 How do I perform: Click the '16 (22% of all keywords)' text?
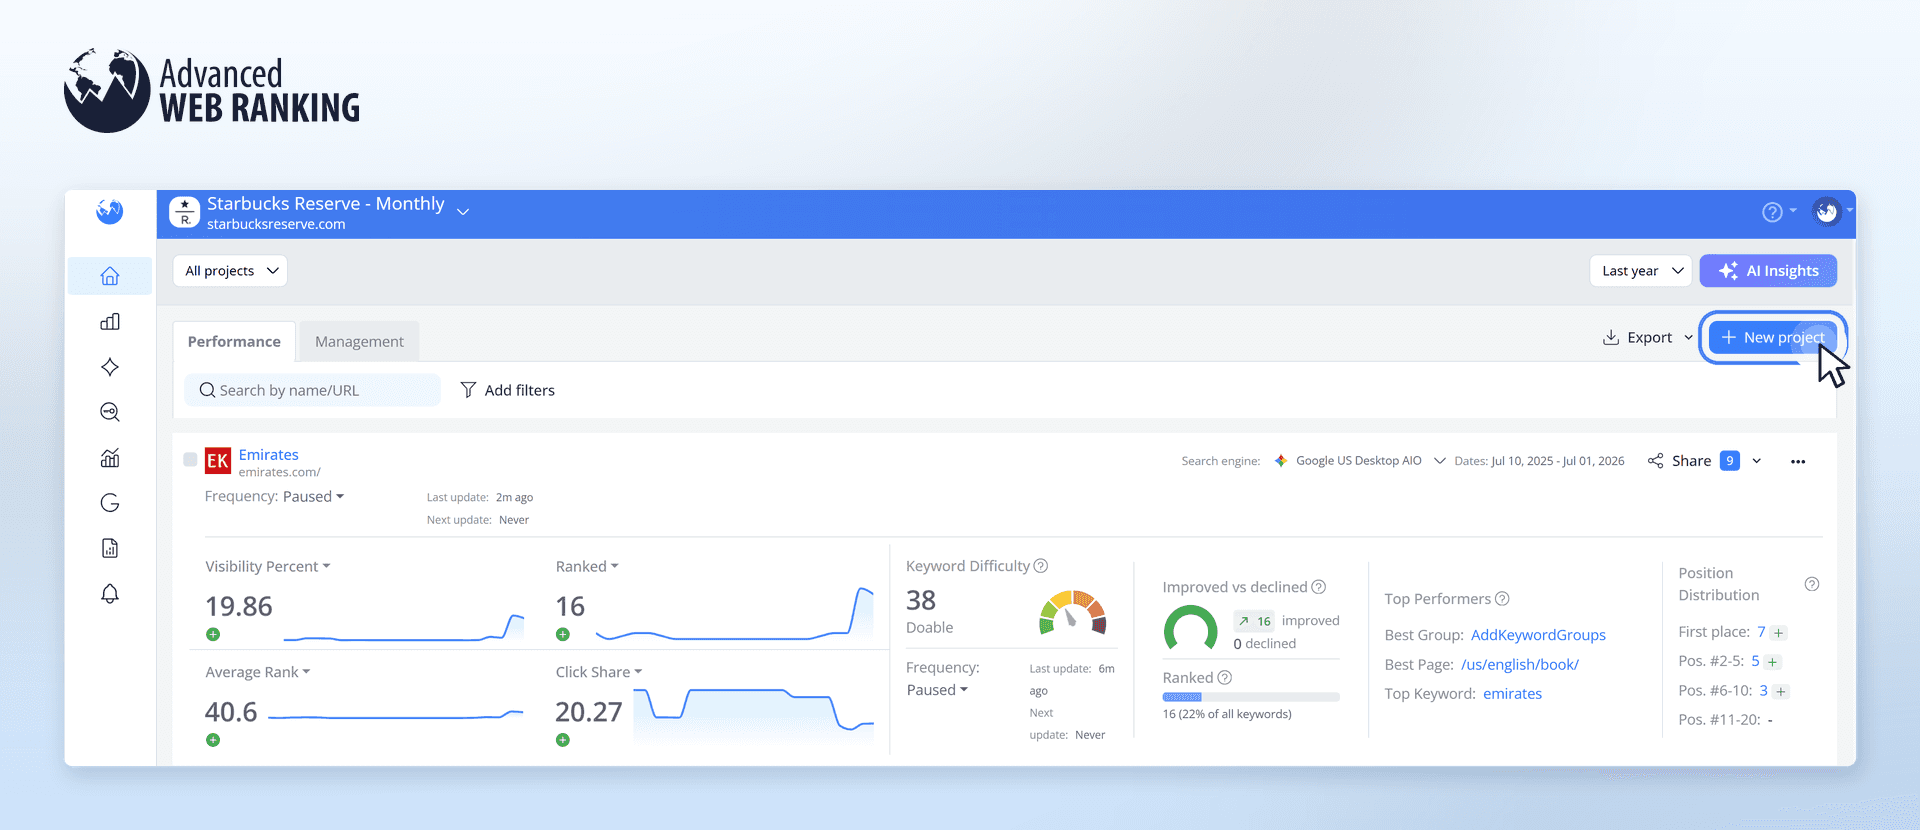1227,714
